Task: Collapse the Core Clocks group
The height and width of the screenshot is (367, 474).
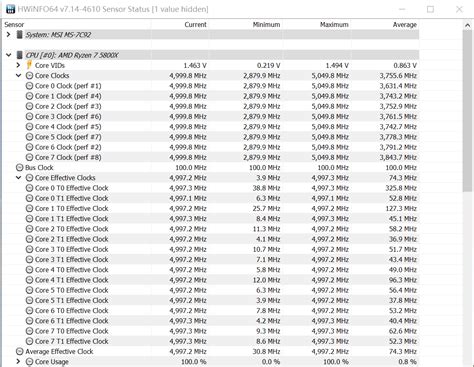Action: [18, 75]
